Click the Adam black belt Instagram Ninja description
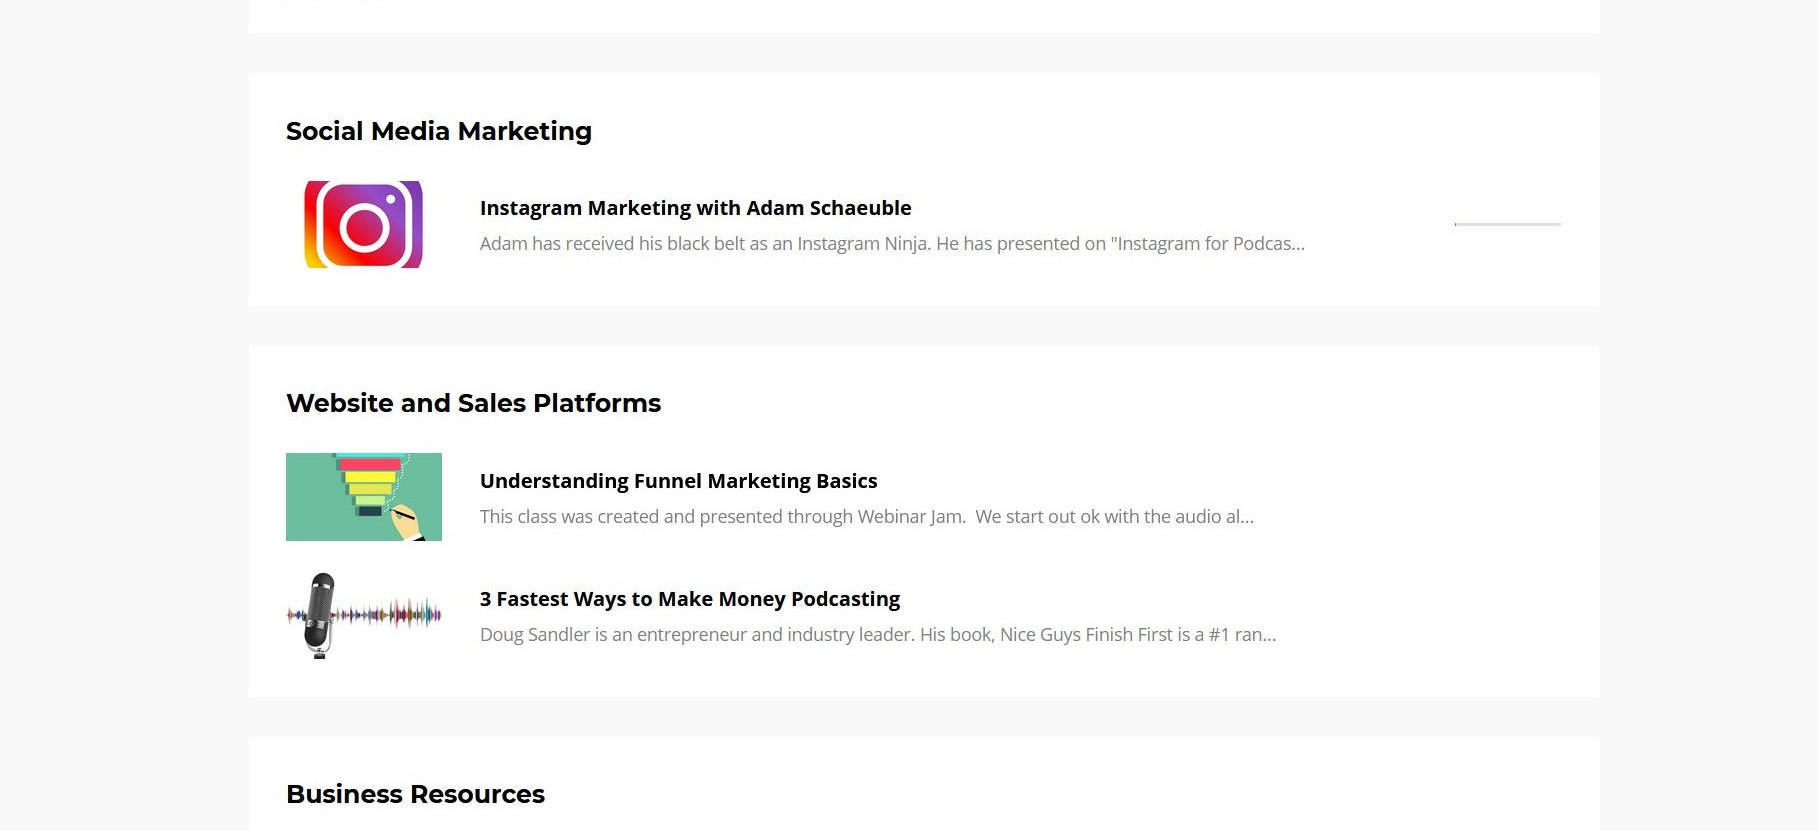 (891, 244)
